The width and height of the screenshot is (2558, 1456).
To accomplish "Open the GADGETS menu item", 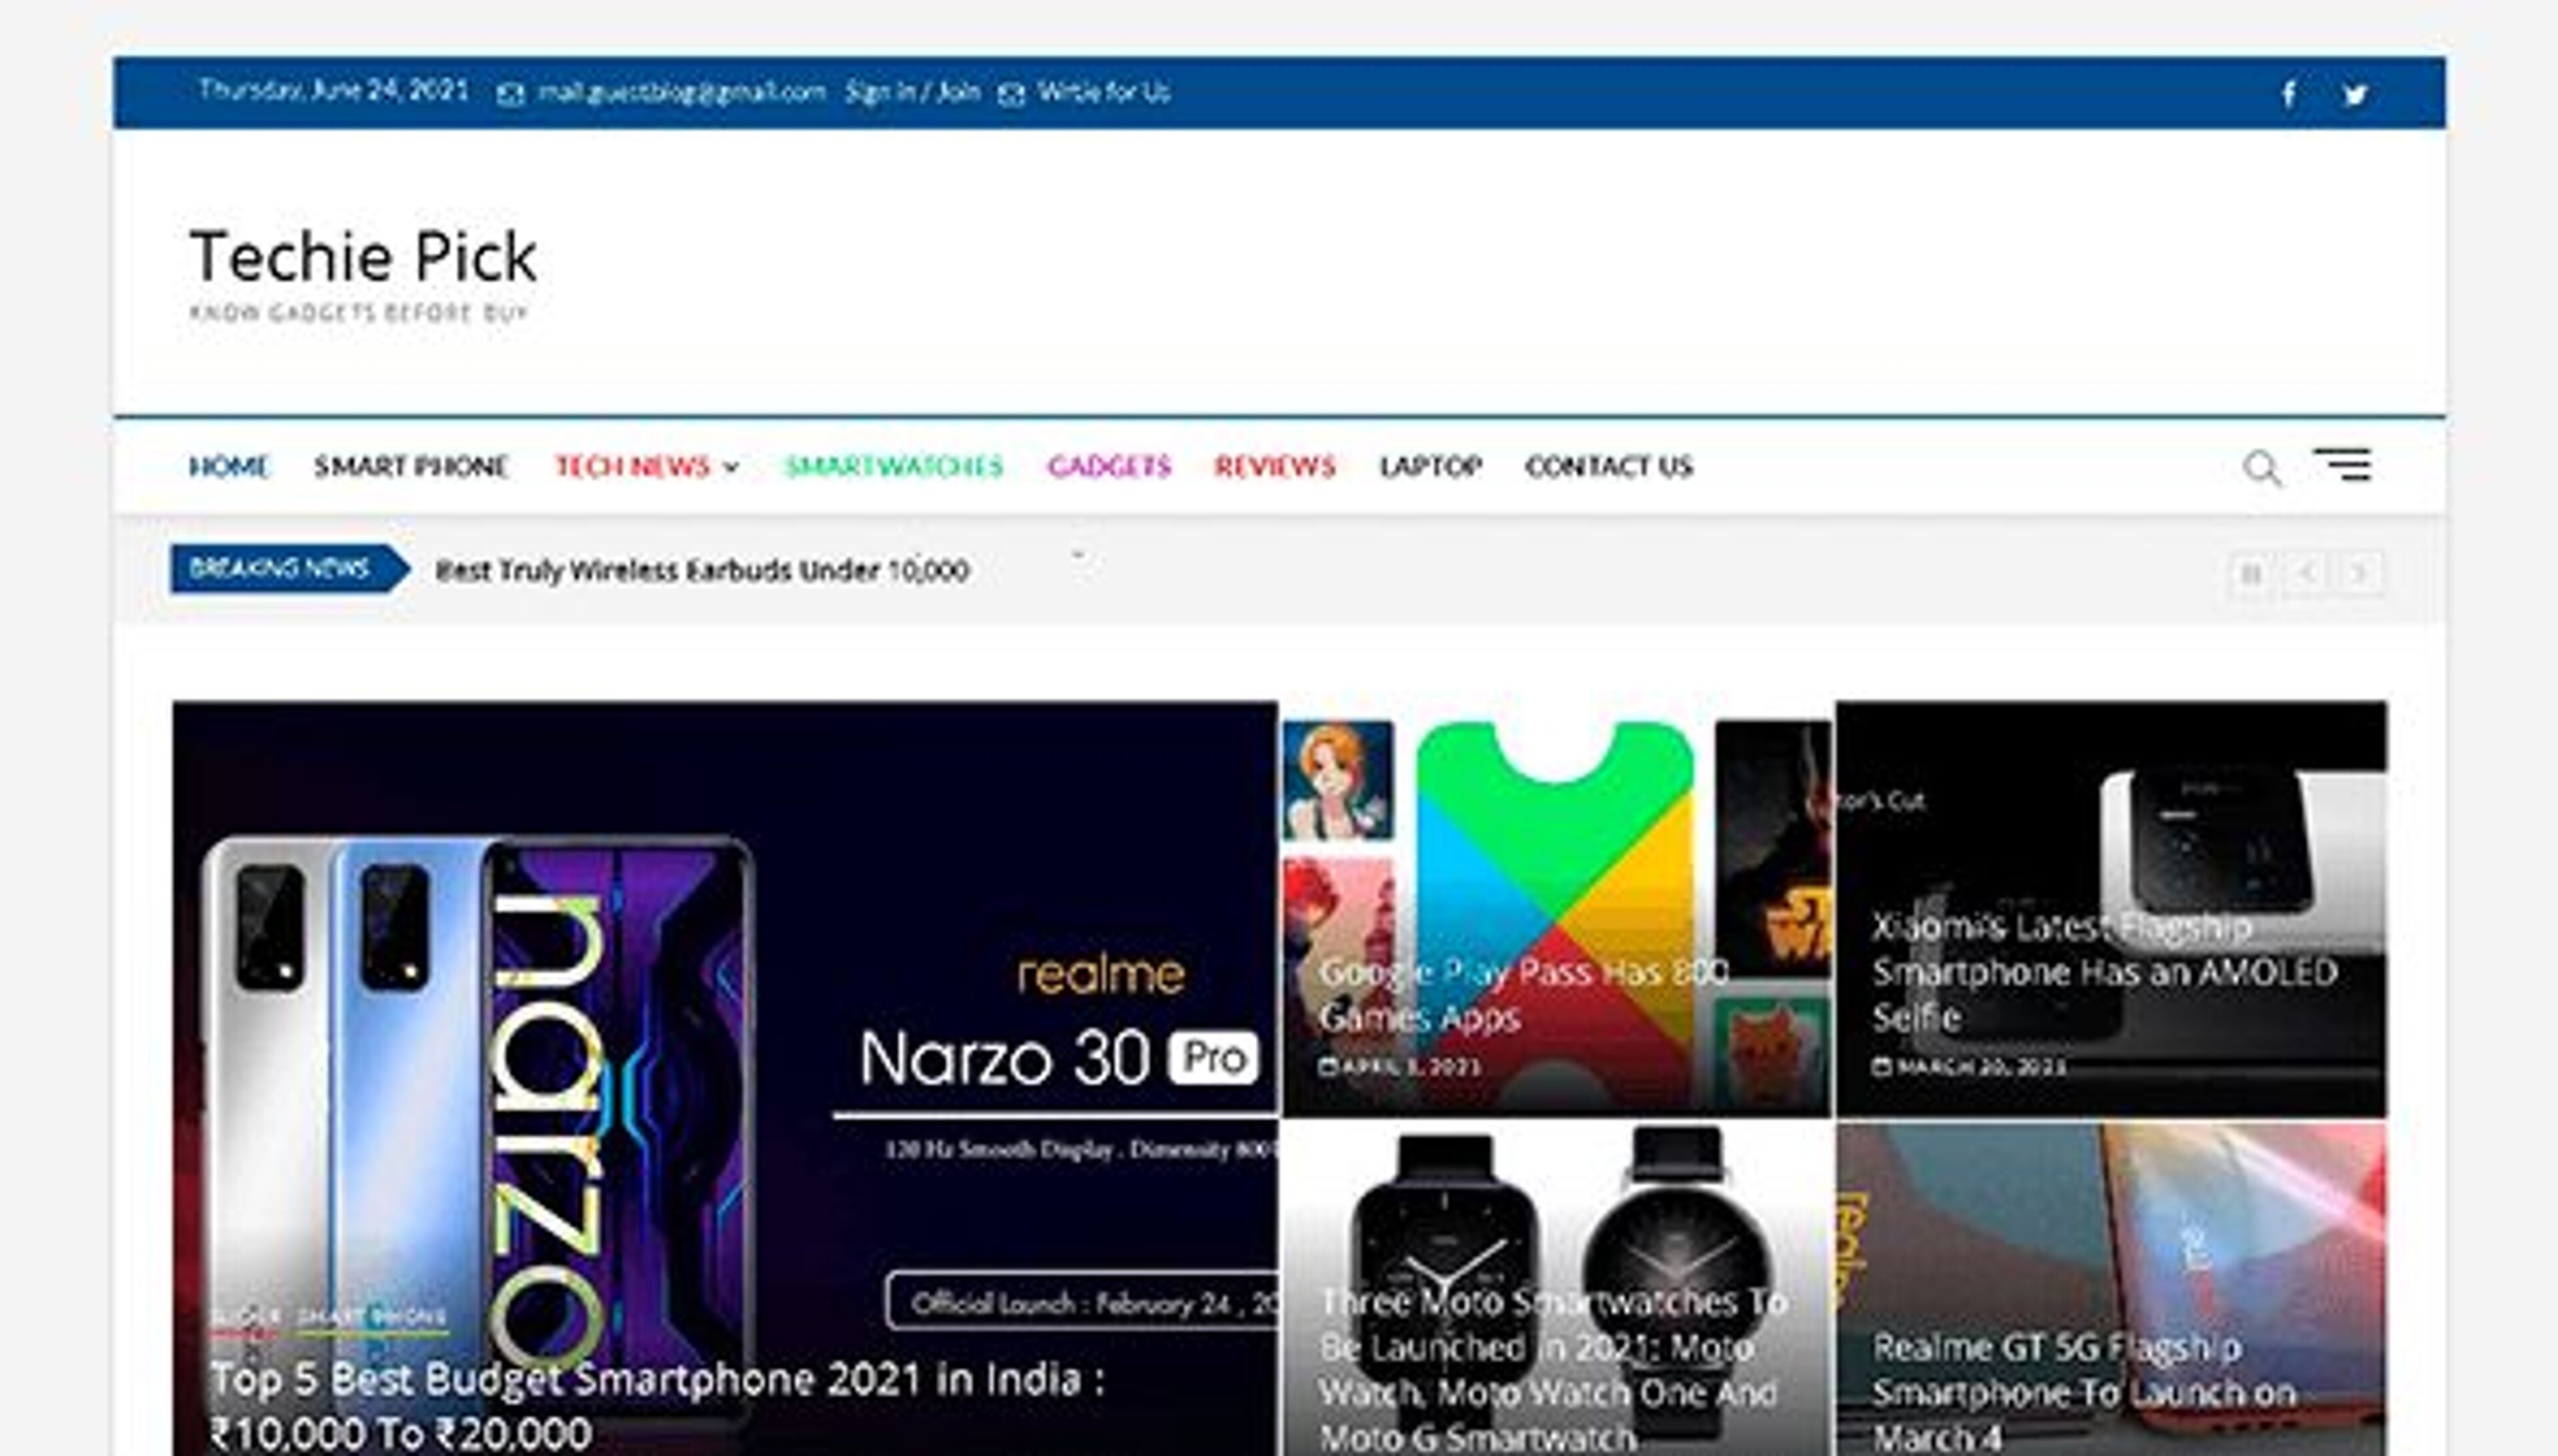I will coord(1110,466).
